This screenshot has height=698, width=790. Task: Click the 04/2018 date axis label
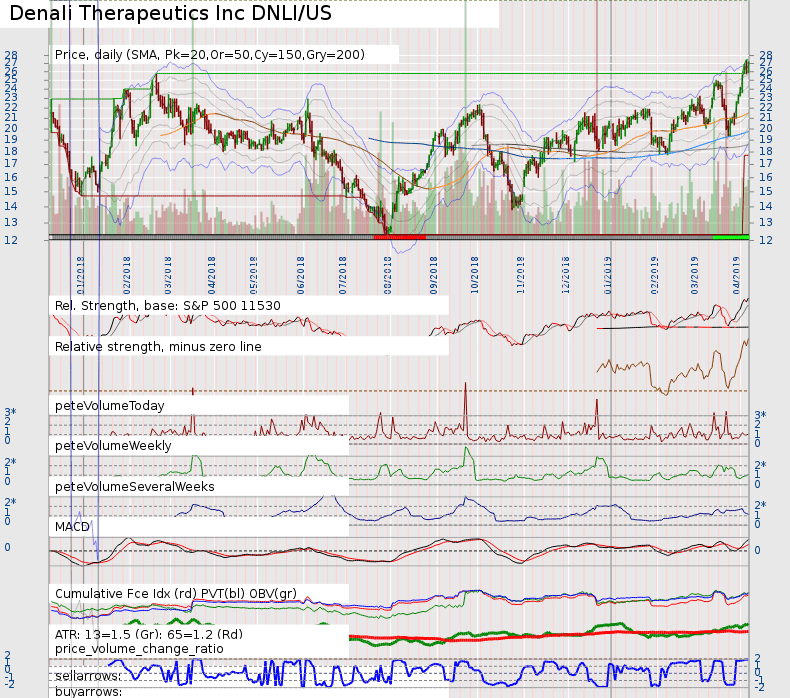point(212,276)
